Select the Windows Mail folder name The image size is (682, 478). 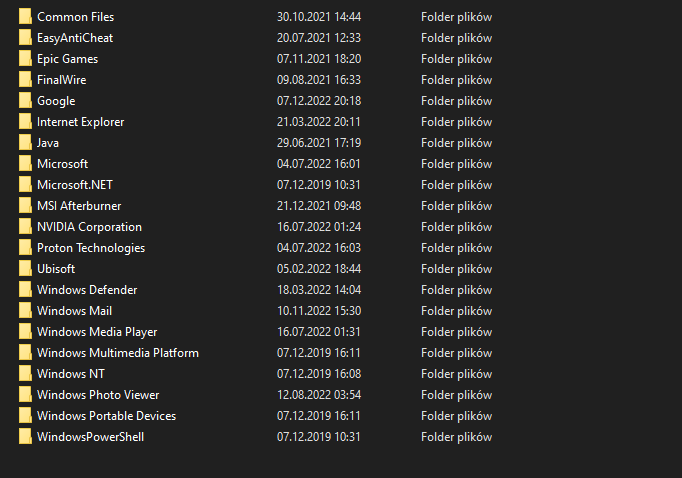point(74,311)
